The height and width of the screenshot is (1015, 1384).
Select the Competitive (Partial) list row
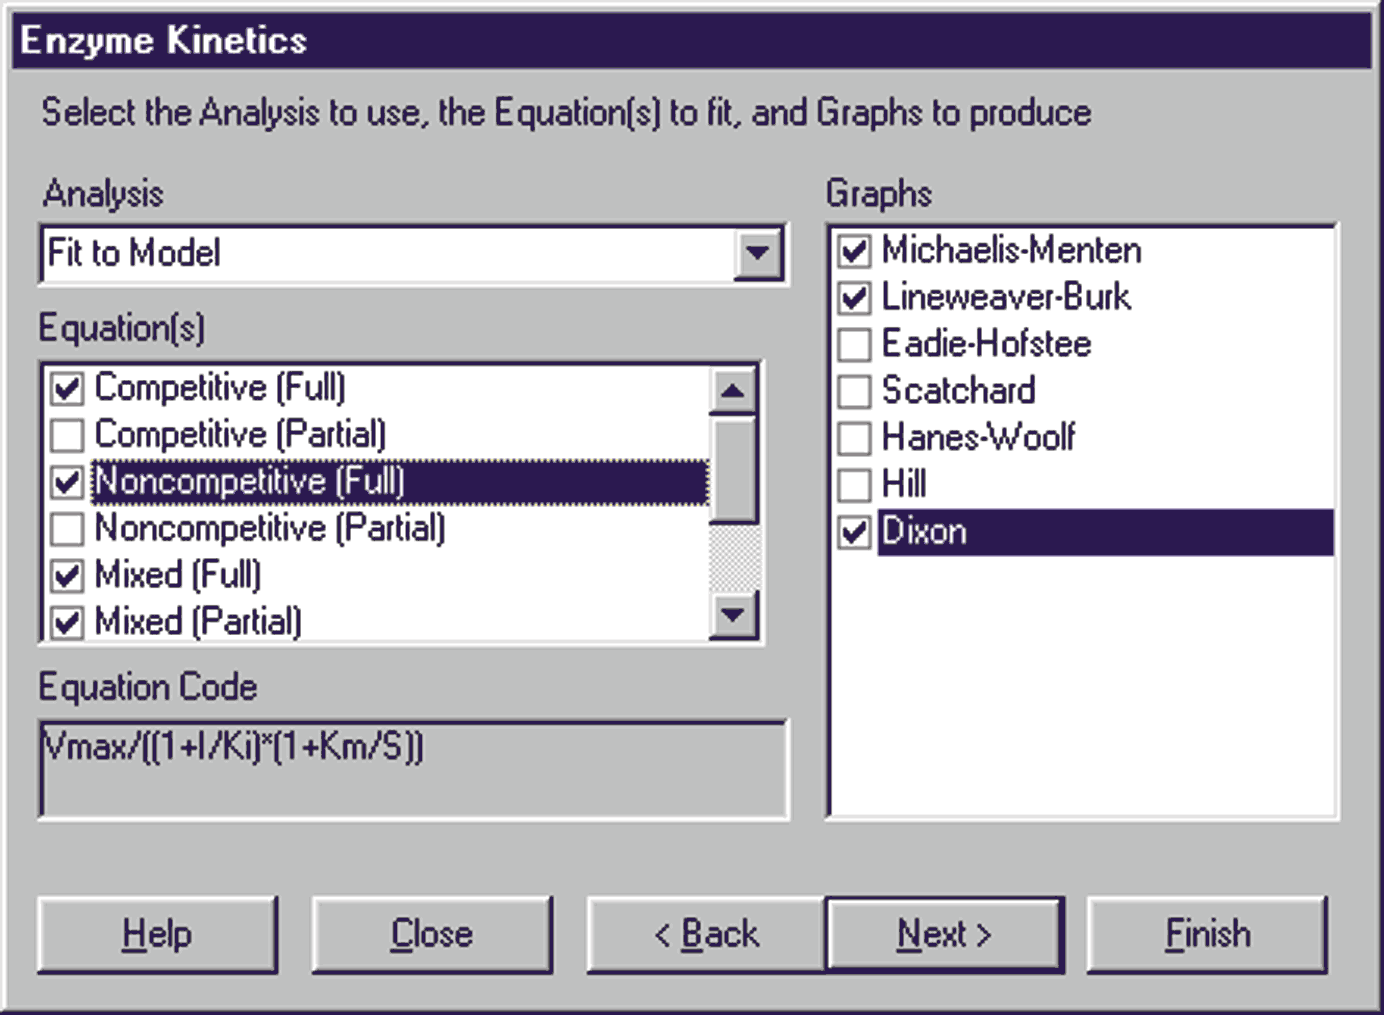(378, 434)
